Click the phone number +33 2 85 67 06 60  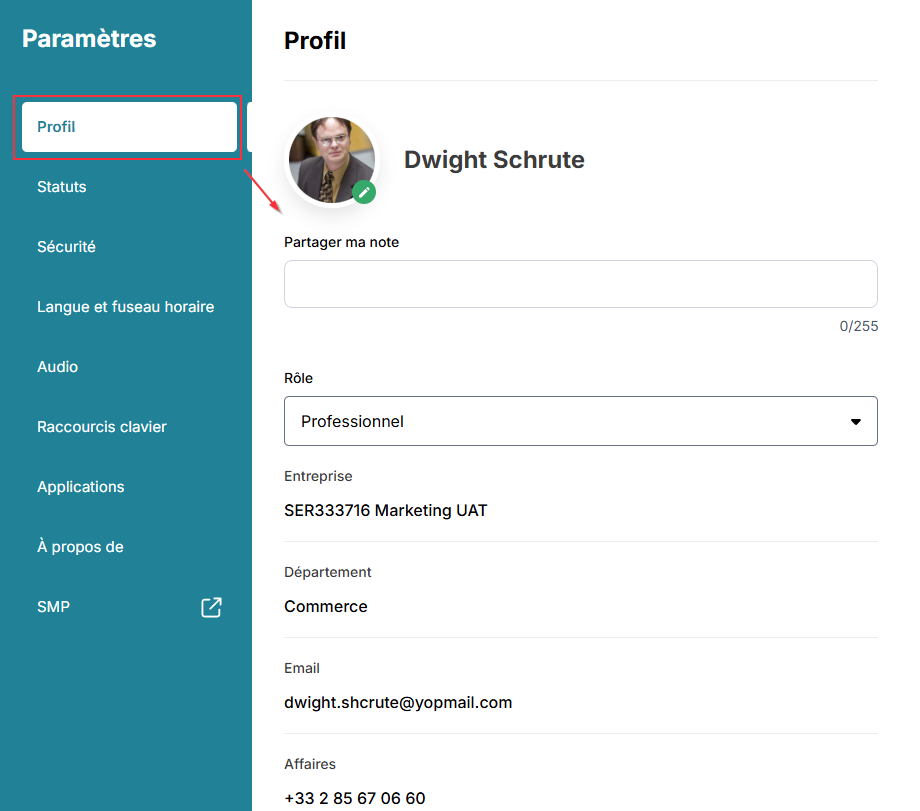(355, 798)
